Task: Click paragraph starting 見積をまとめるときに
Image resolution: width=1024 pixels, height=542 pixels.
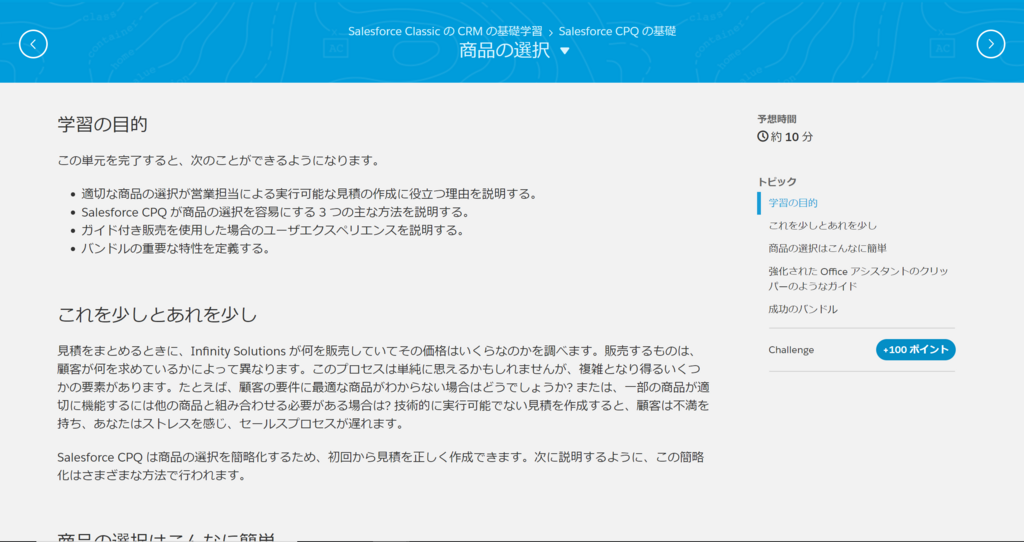Action: [x=383, y=387]
